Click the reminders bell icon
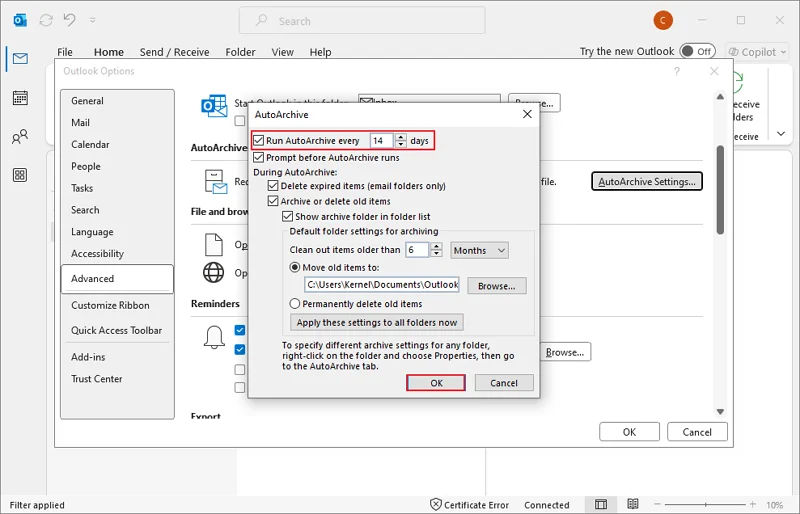 (214, 337)
